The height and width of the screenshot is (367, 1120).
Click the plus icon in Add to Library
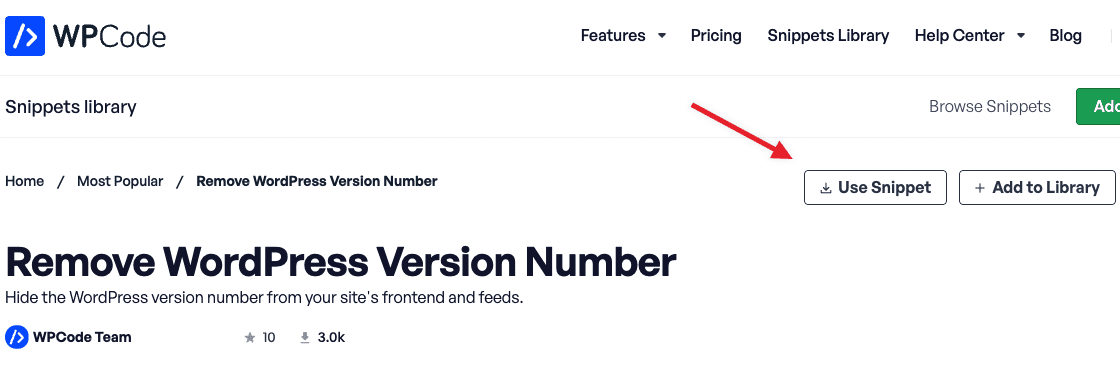(979, 188)
